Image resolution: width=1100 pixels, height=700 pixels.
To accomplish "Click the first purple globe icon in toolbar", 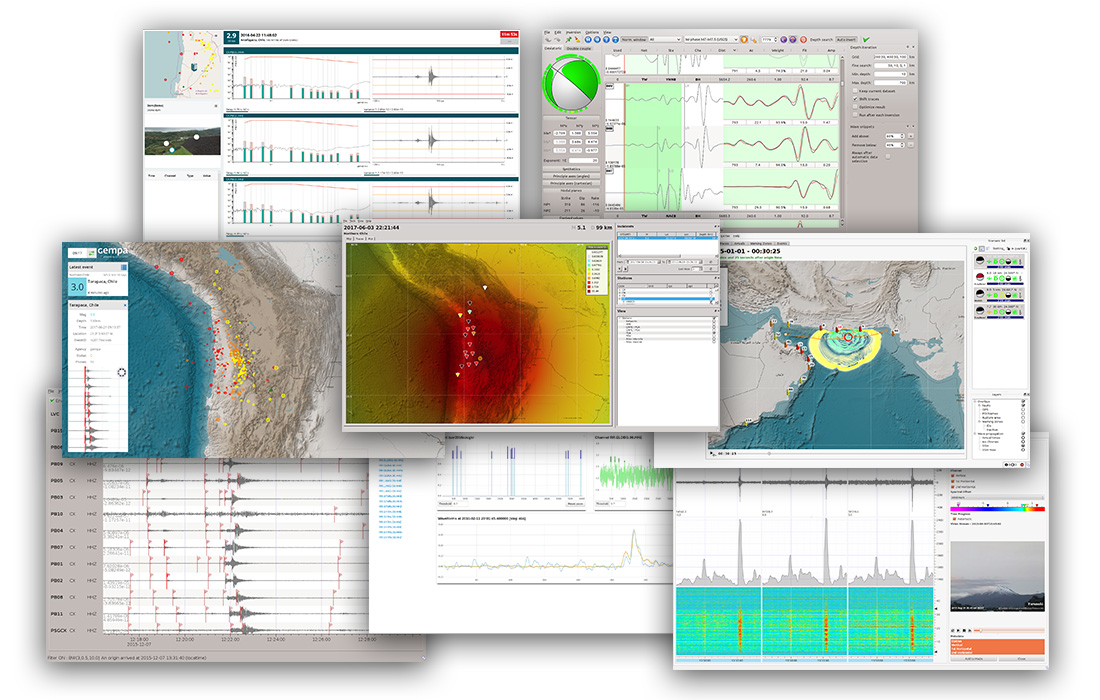I will [783, 39].
